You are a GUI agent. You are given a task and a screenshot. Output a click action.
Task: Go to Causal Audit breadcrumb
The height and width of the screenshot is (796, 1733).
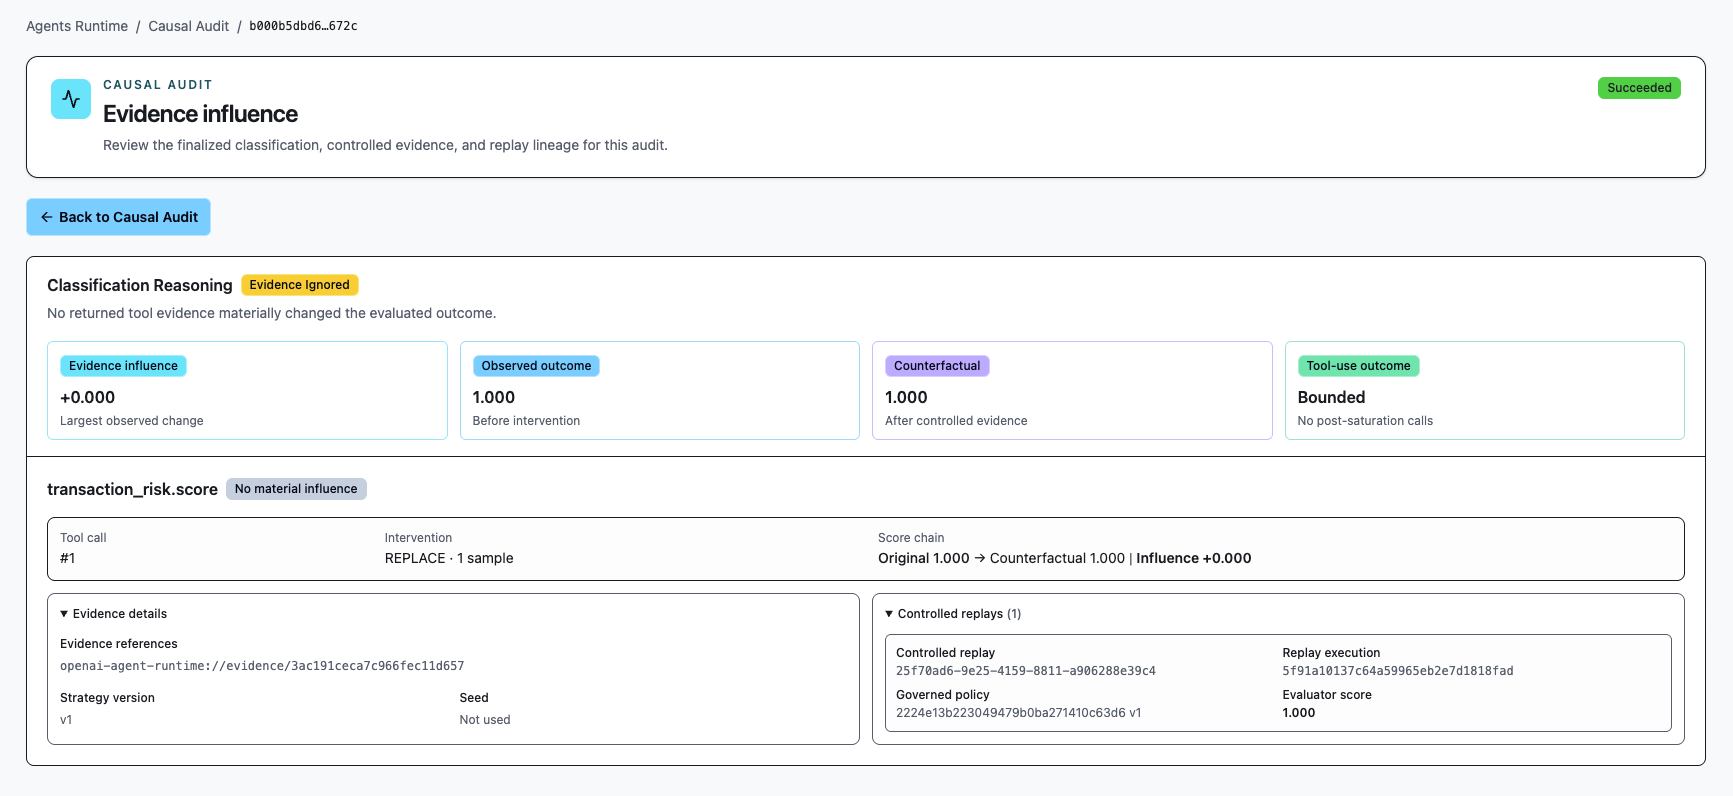pos(188,26)
